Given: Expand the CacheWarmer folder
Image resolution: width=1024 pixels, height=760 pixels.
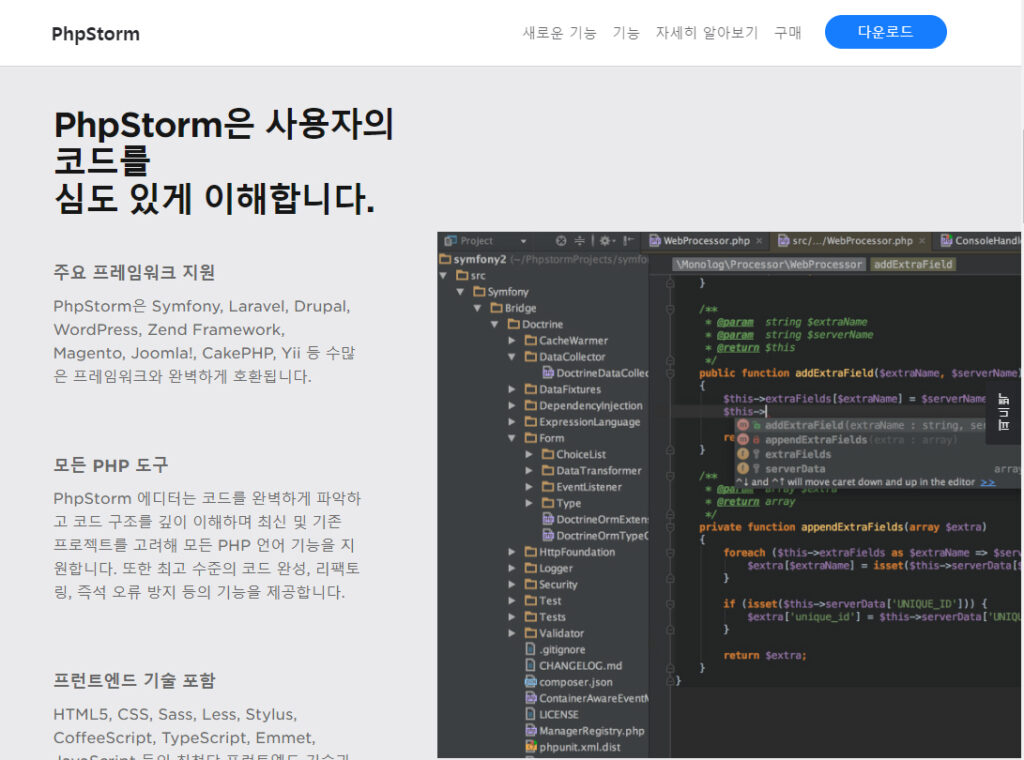Looking at the screenshot, I should 513,341.
